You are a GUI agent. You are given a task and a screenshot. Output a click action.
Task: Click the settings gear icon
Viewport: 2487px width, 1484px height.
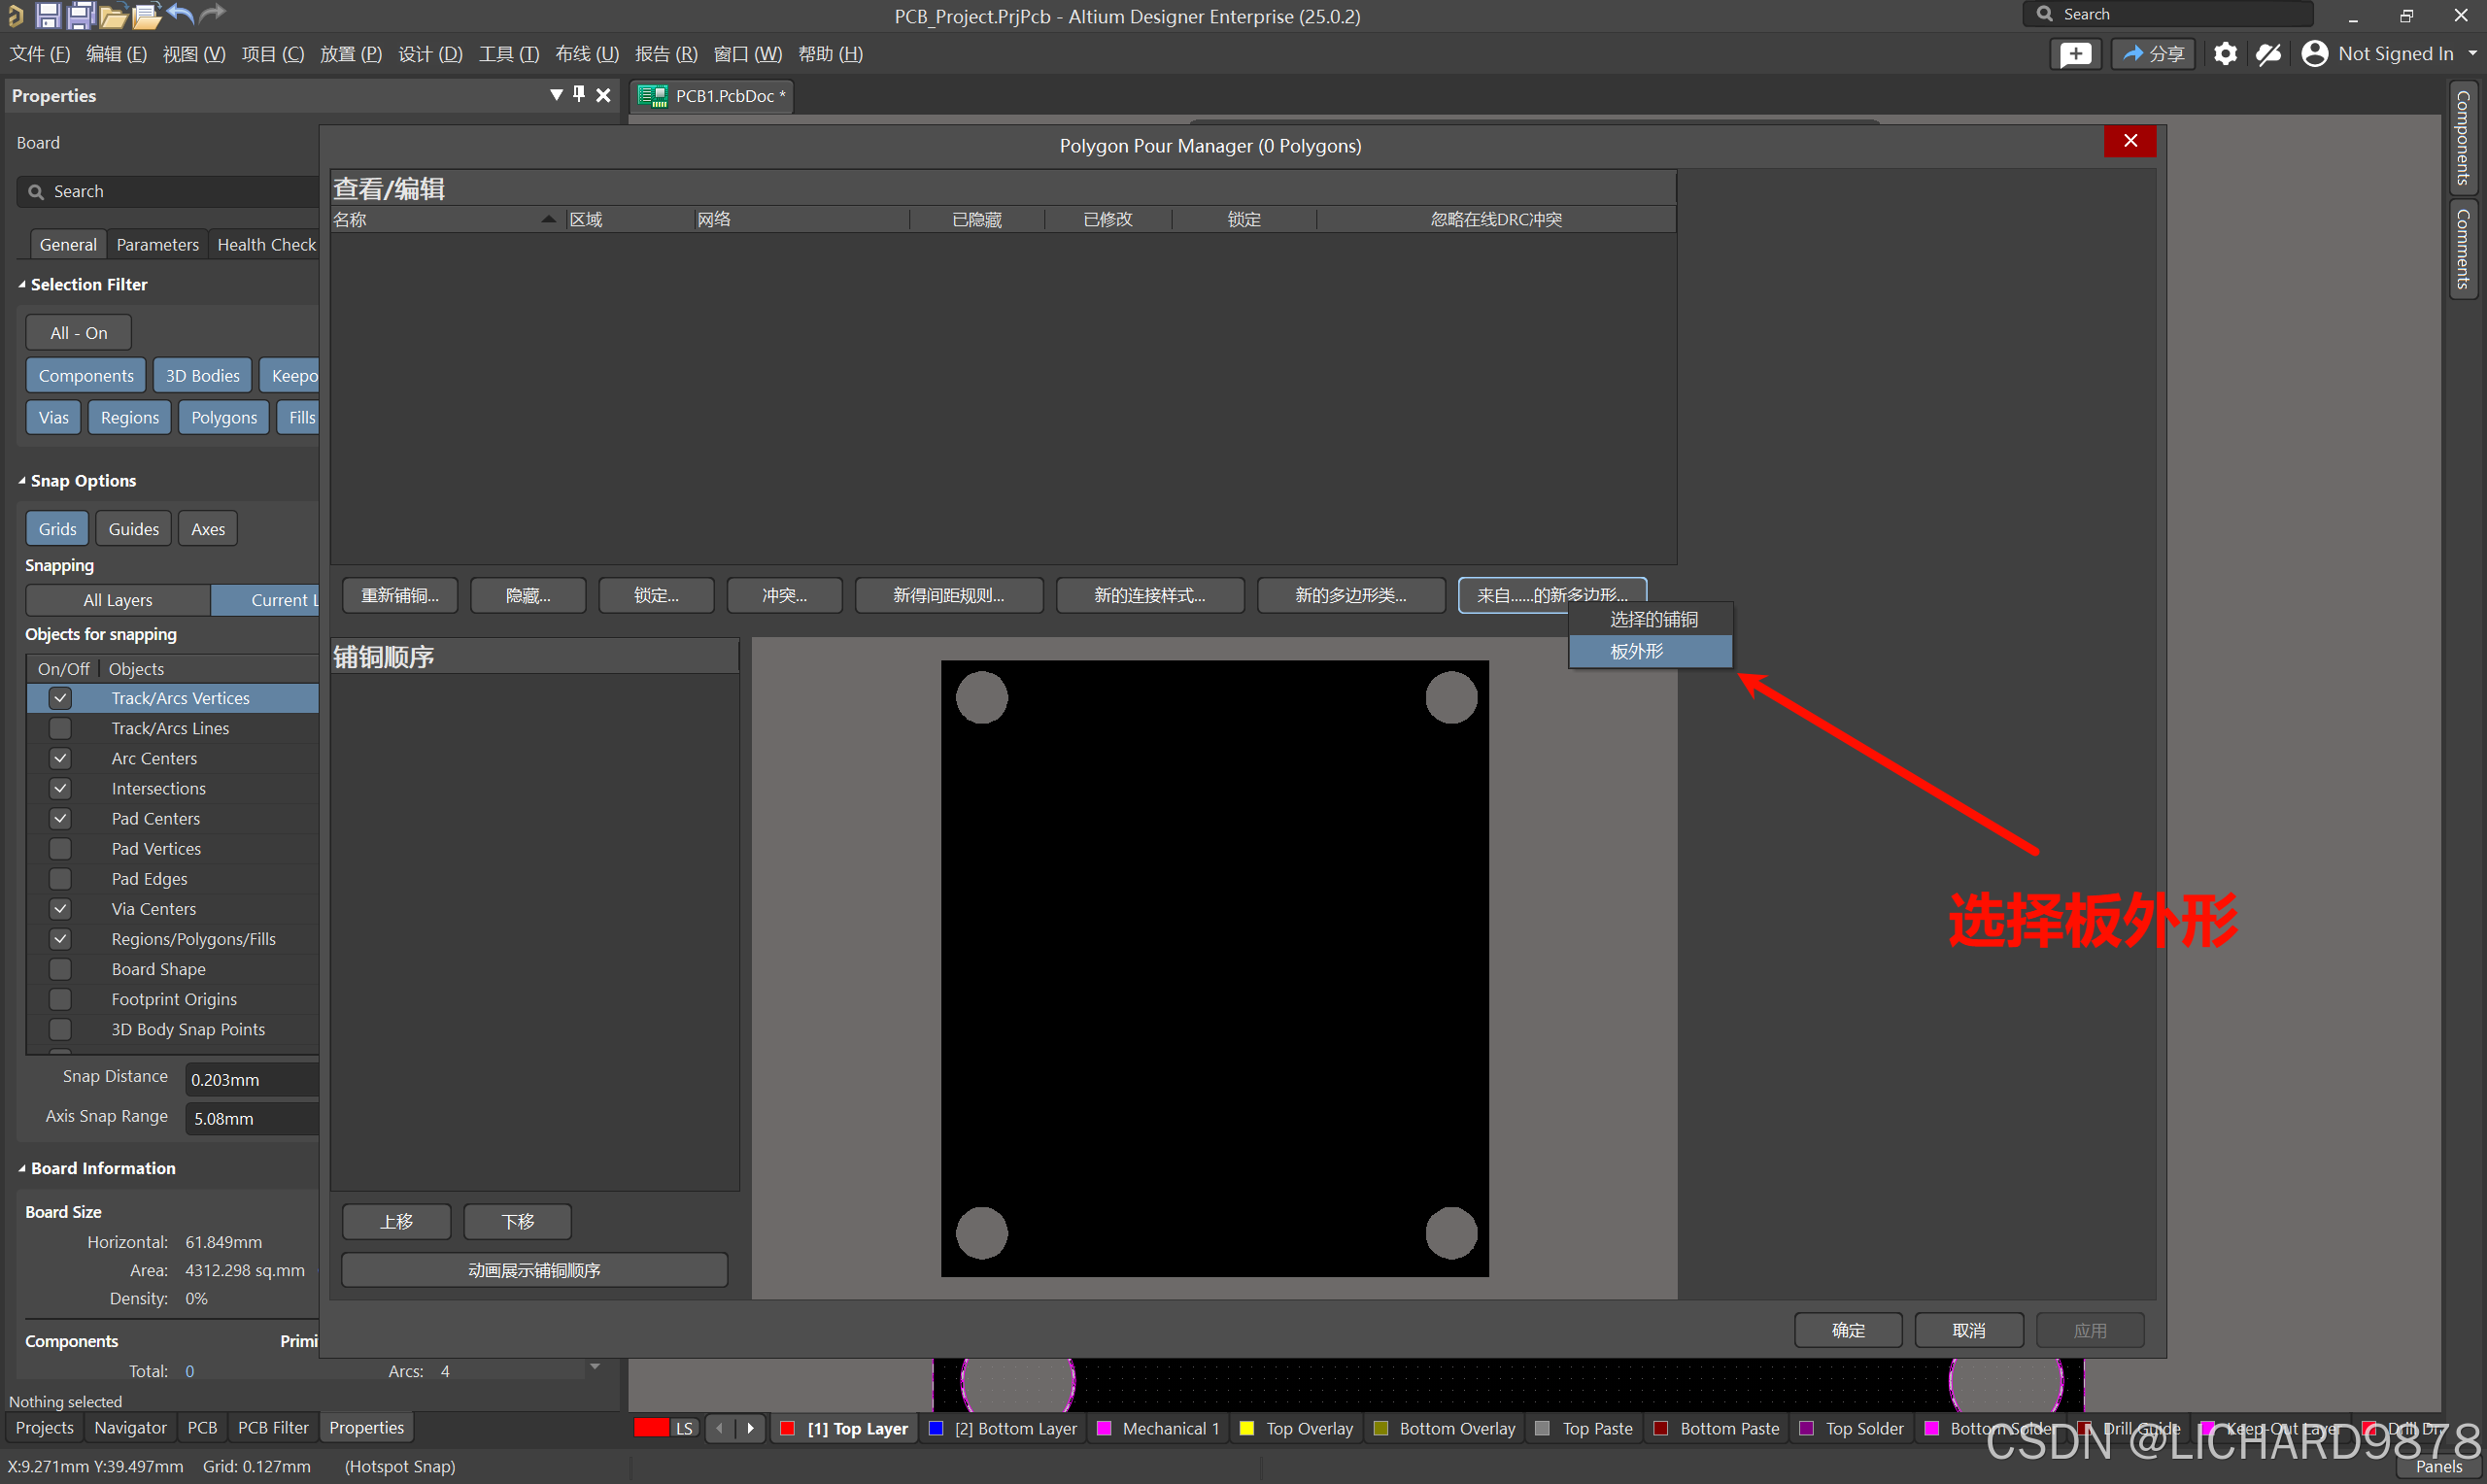click(x=2224, y=54)
